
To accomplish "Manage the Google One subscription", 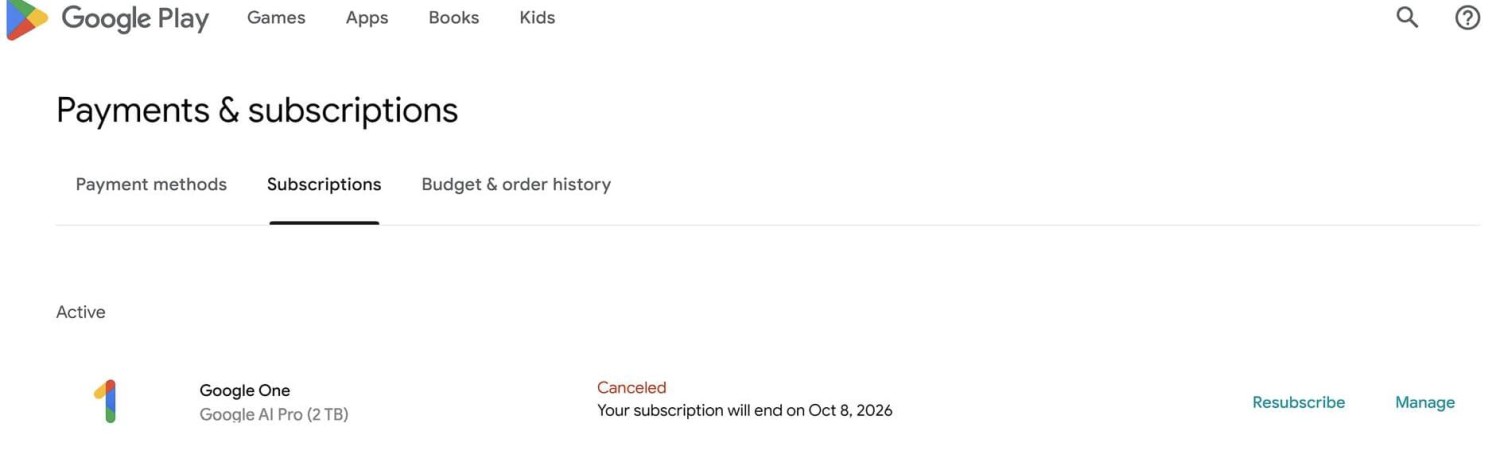I will (x=1425, y=402).
